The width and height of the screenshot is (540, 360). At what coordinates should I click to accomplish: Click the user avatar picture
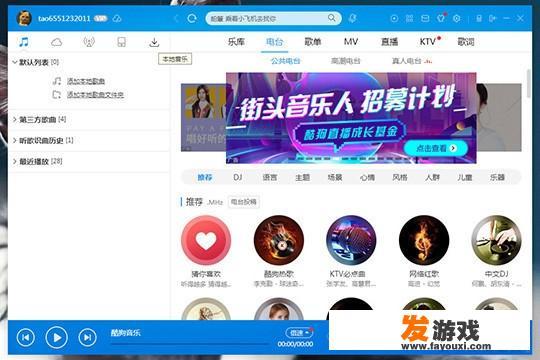coord(24,18)
